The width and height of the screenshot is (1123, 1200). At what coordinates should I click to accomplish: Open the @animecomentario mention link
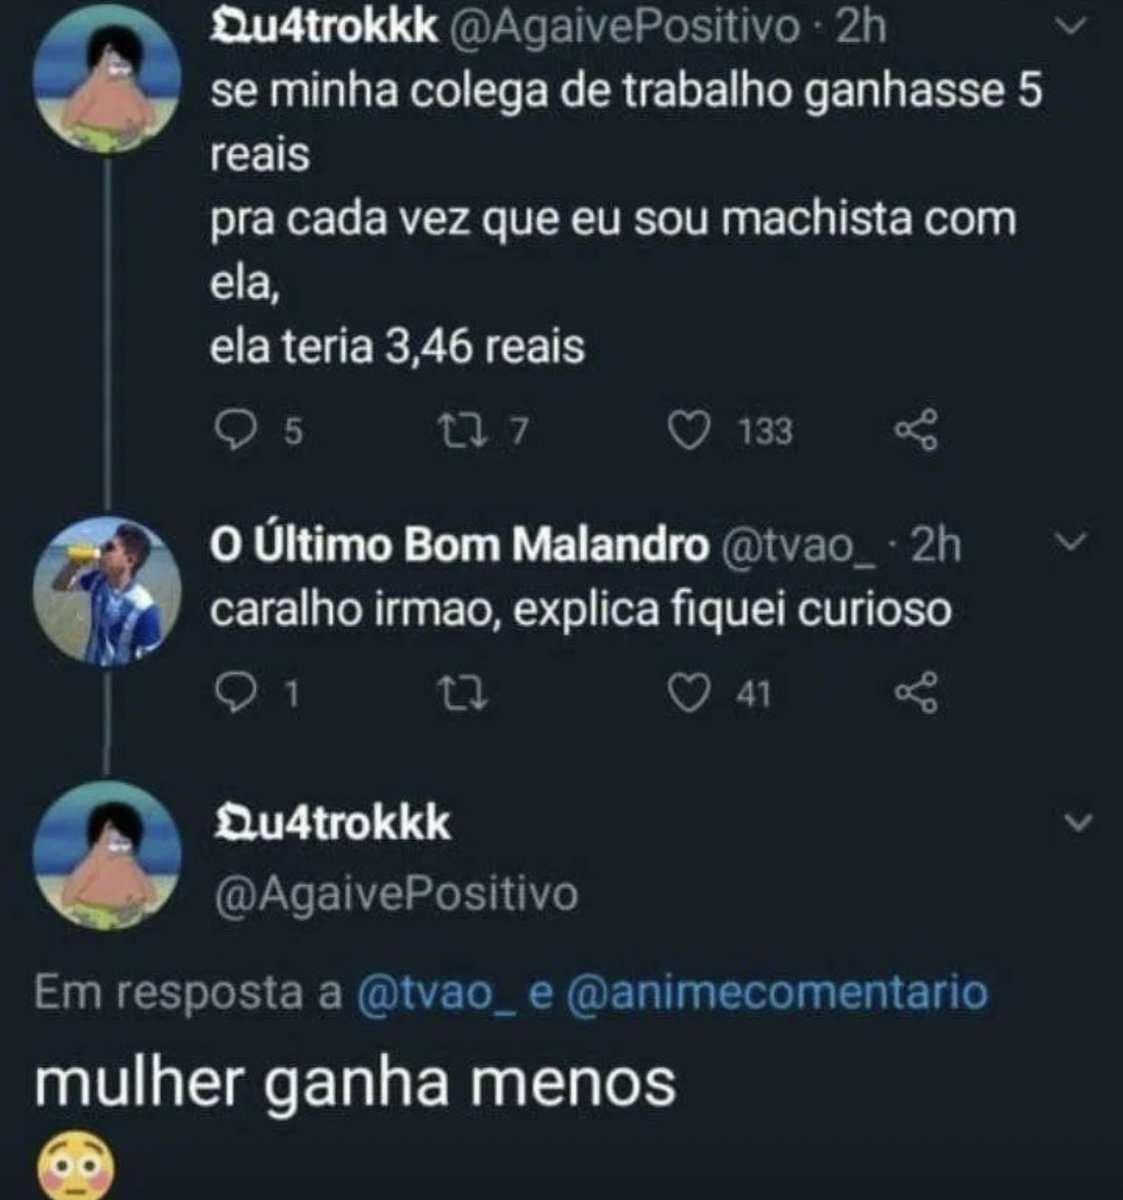tap(777, 993)
